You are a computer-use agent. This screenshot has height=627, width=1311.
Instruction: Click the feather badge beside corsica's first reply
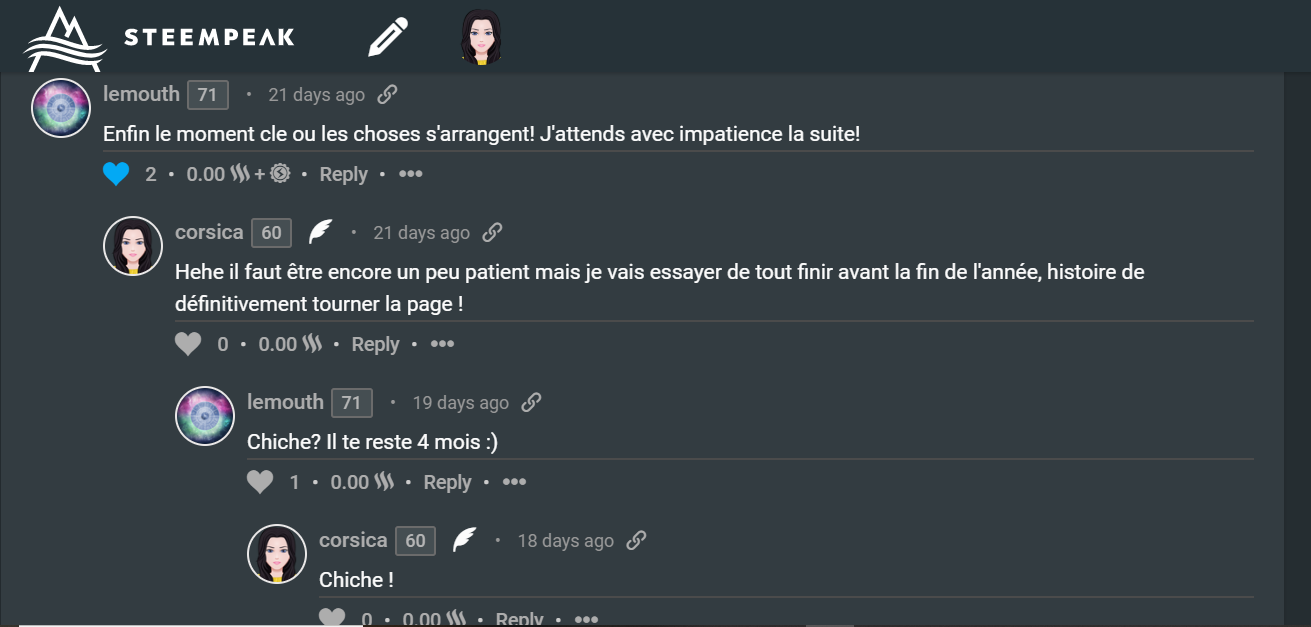(320, 232)
